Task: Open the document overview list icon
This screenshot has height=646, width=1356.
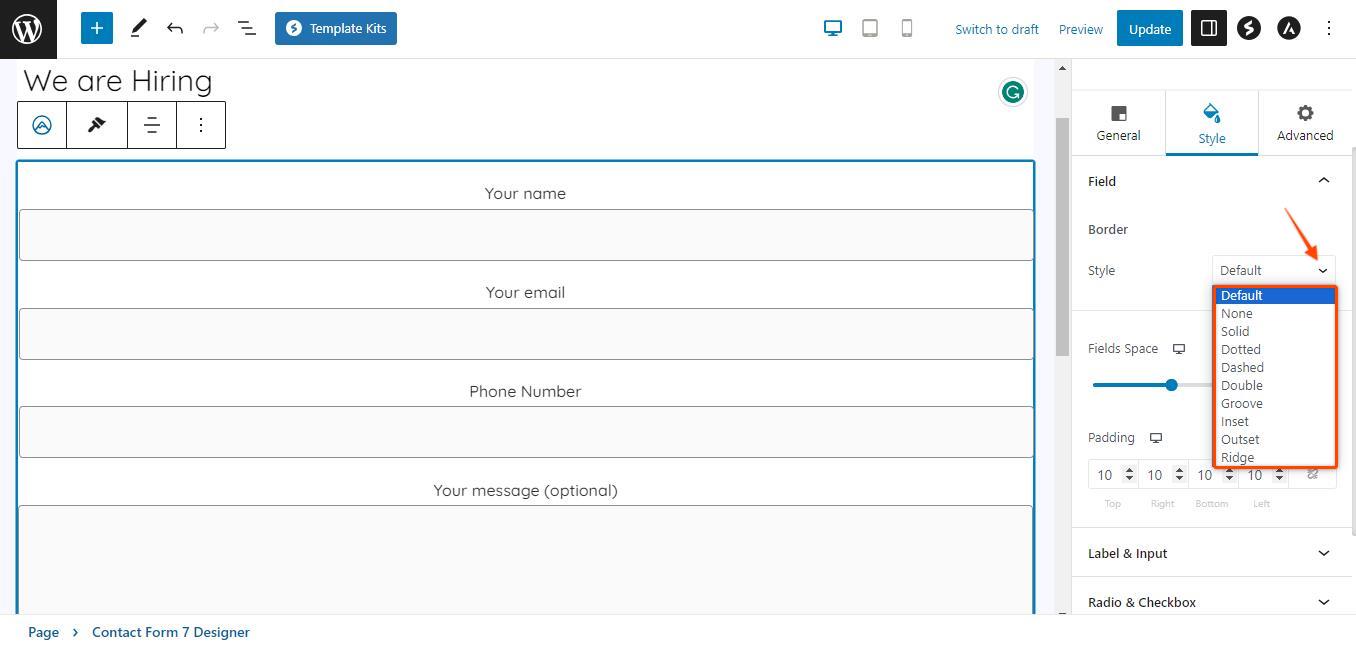Action: coord(247,29)
